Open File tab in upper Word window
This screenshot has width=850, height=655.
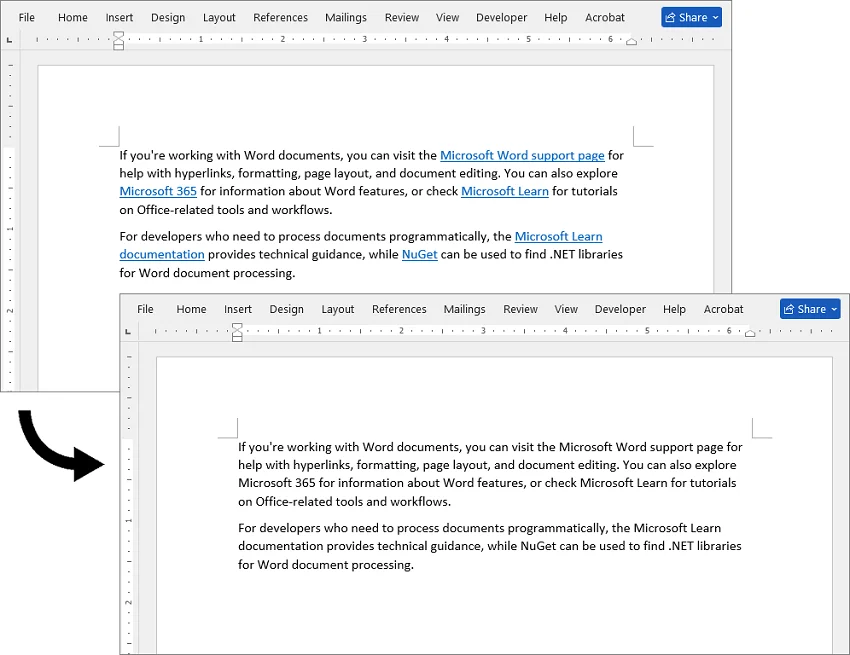27,17
